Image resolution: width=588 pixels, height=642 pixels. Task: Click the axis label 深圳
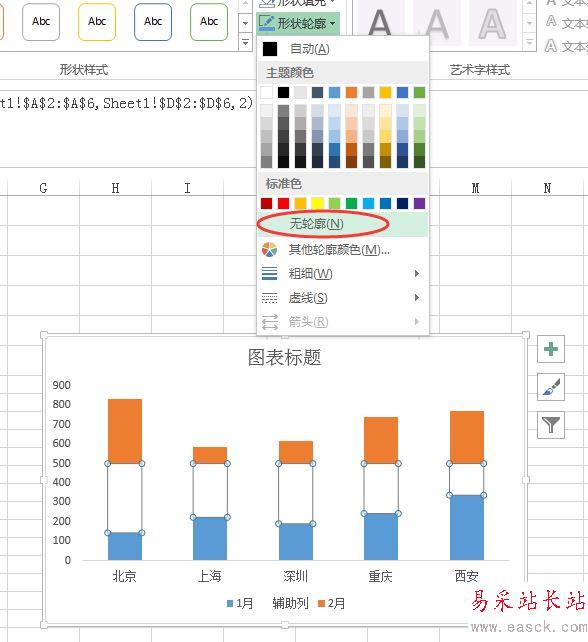(x=295, y=576)
